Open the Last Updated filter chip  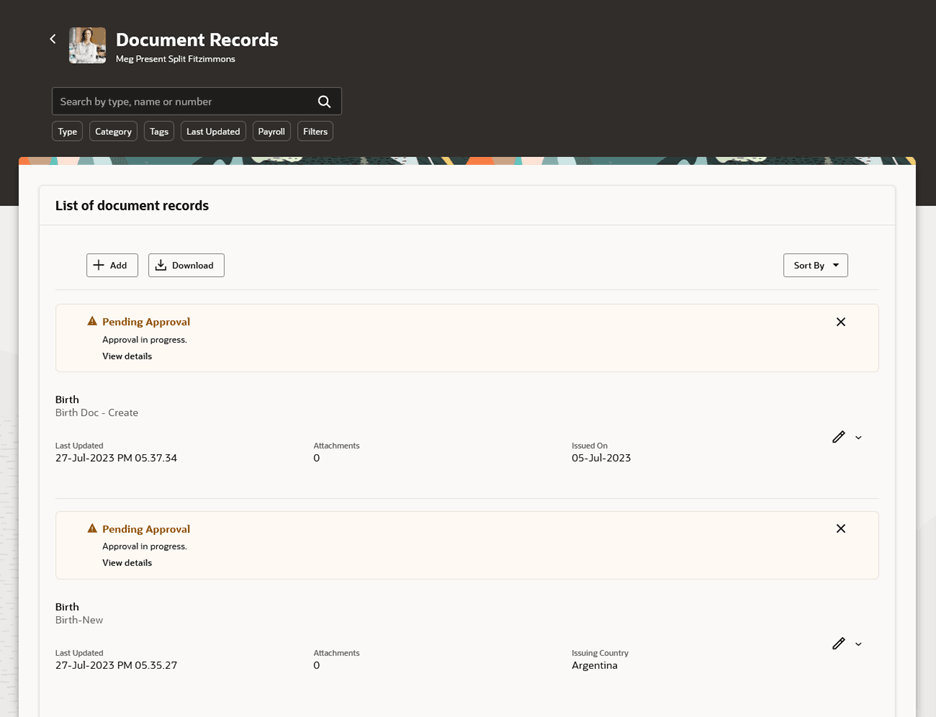point(213,131)
